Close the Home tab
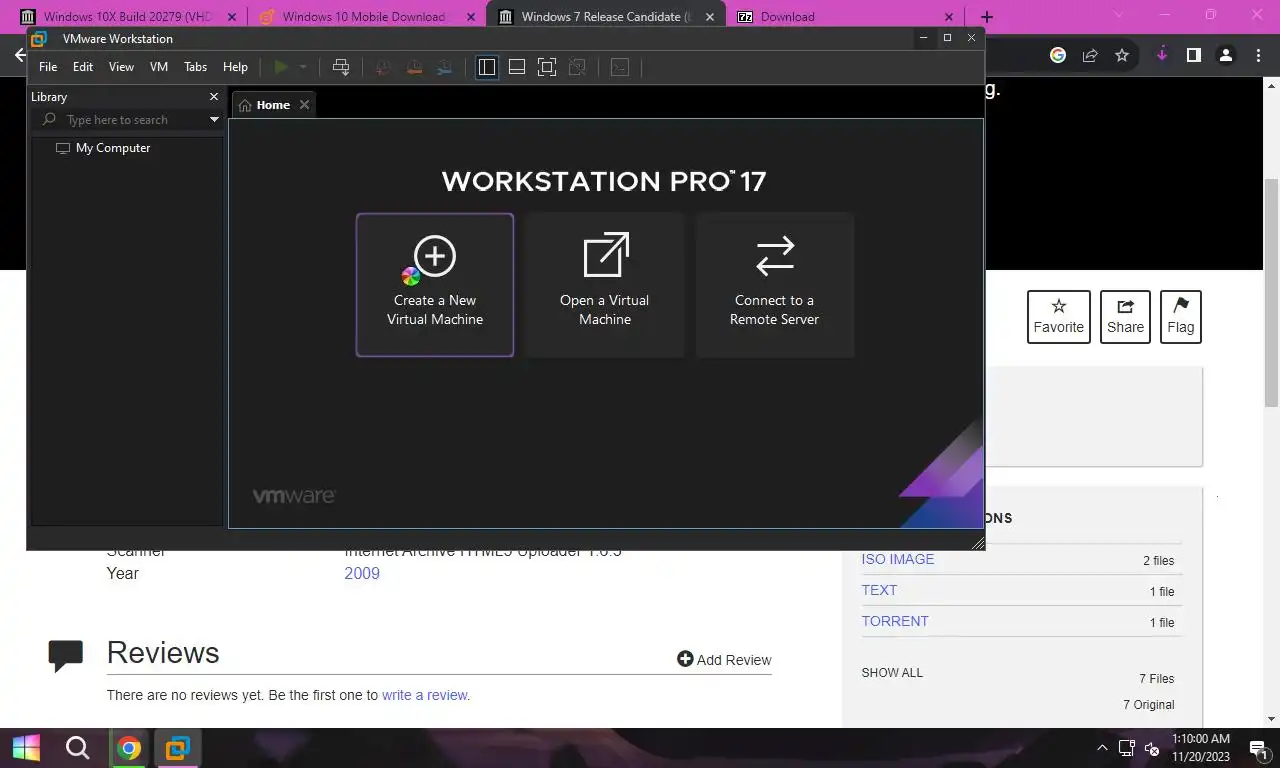 click(304, 105)
